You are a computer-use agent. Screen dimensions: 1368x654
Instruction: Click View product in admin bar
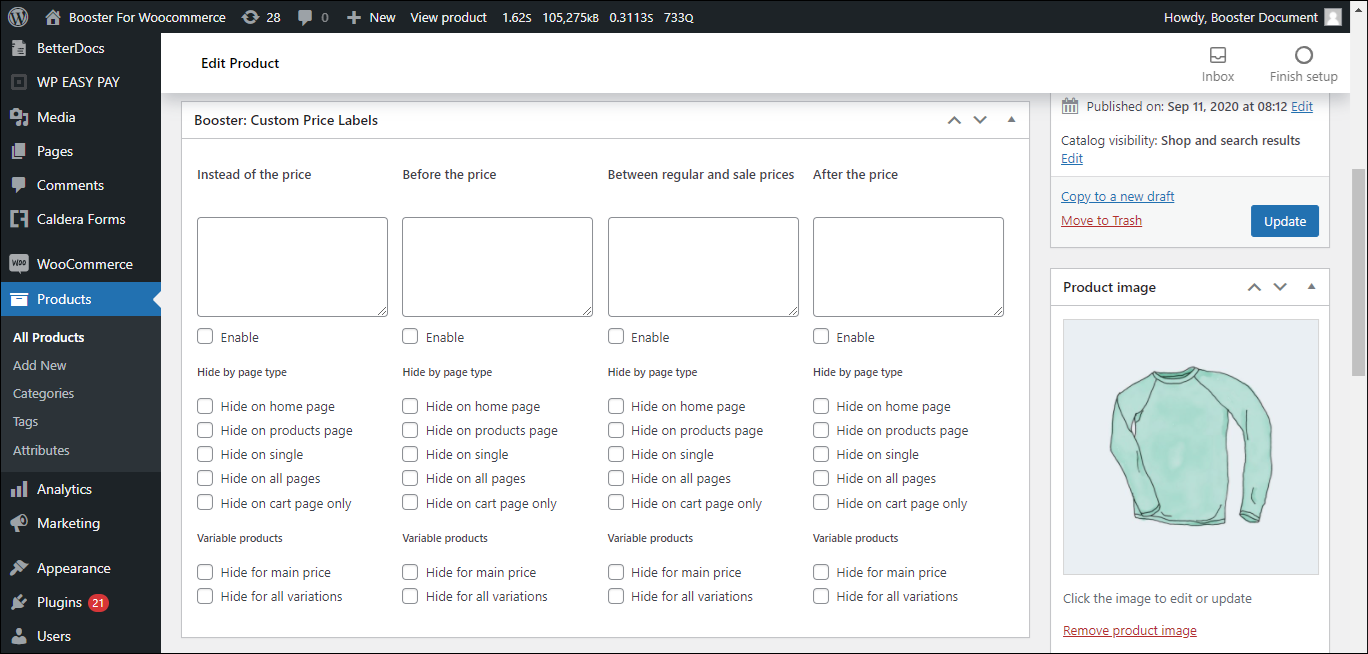(449, 17)
